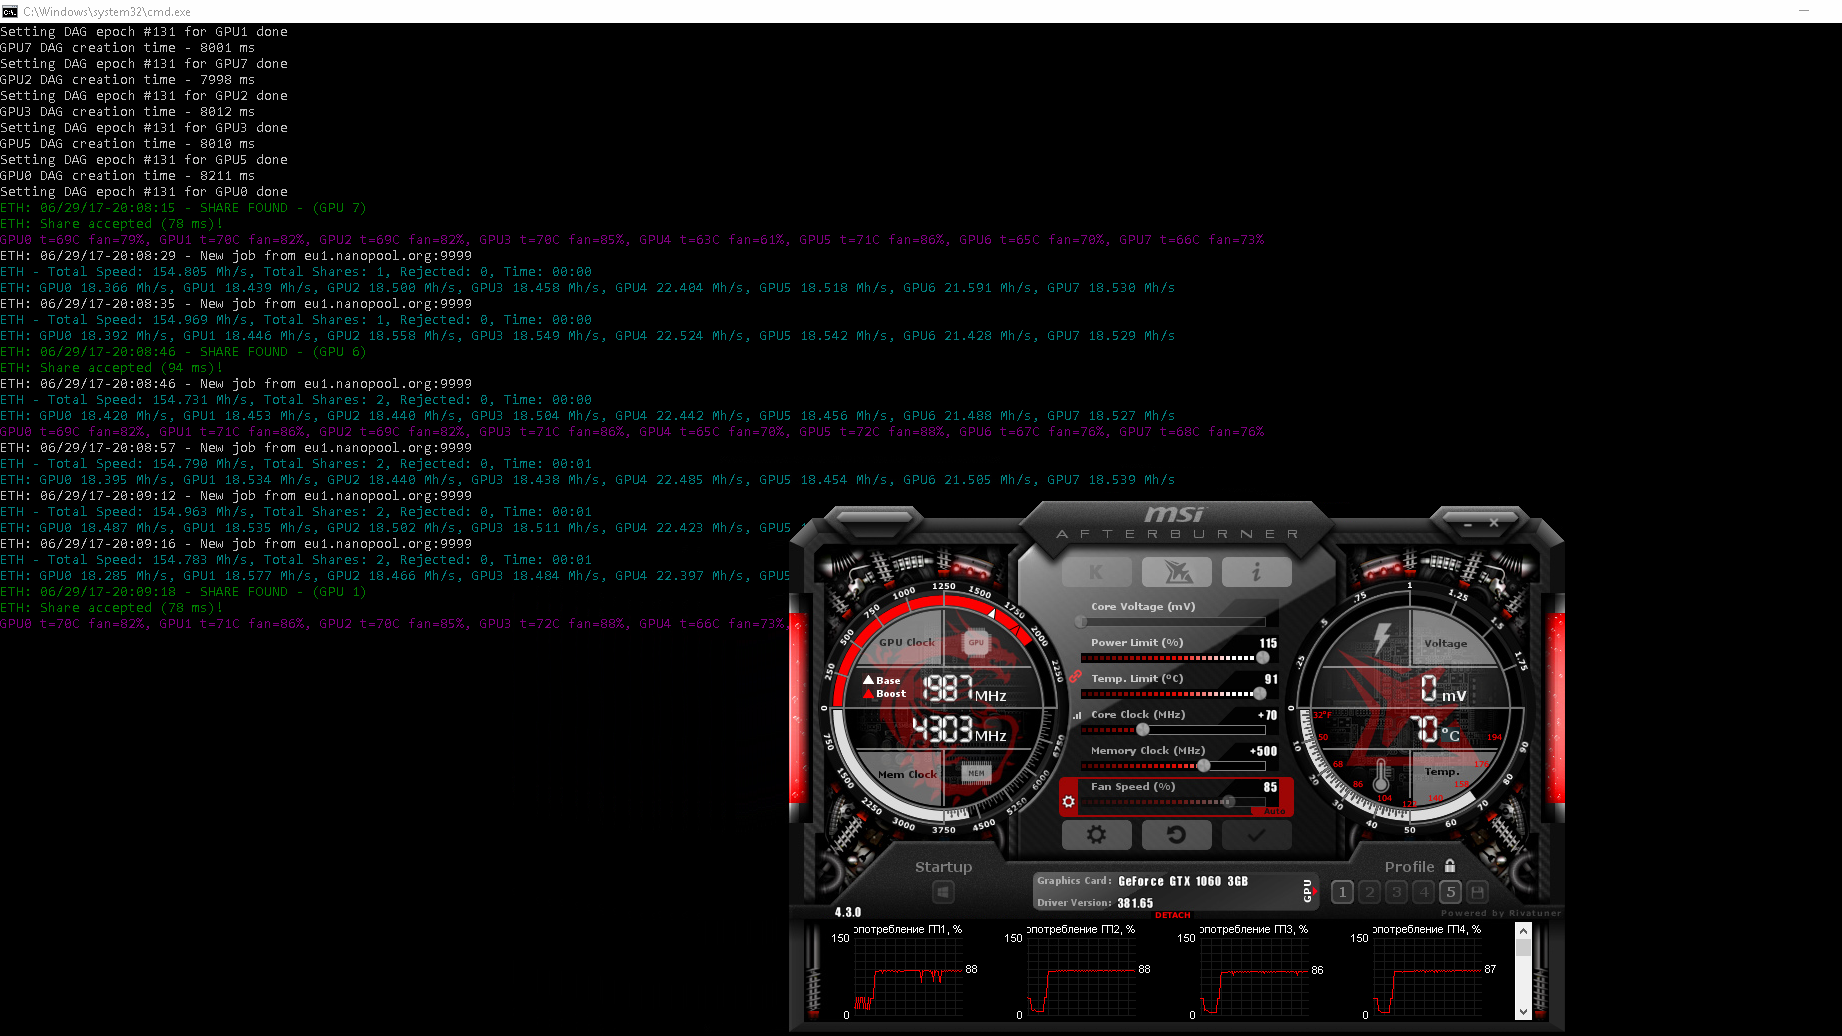The image size is (1842, 1036).
Task: Click the GPU chip icon on the clock gauge
Action: (976, 643)
